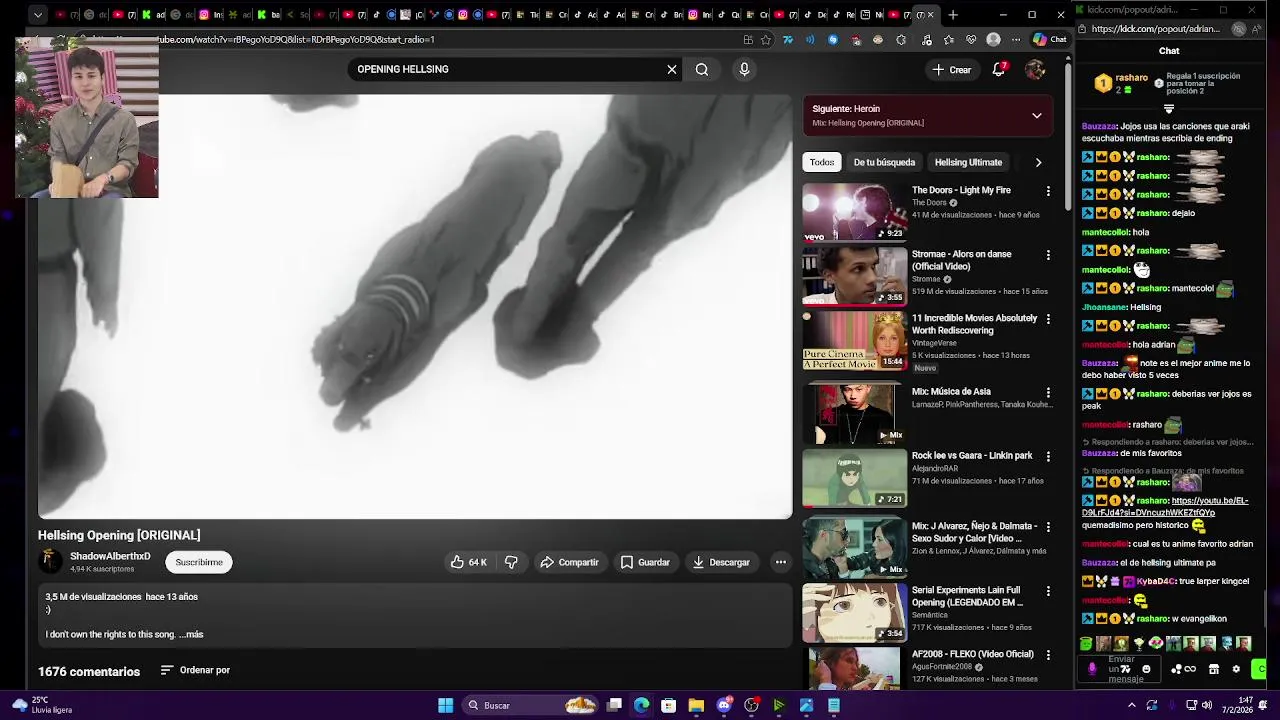Viewport: 1280px width, 720px height.
Task: Open Edge profile avatar icon
Action: click(993, 40)
